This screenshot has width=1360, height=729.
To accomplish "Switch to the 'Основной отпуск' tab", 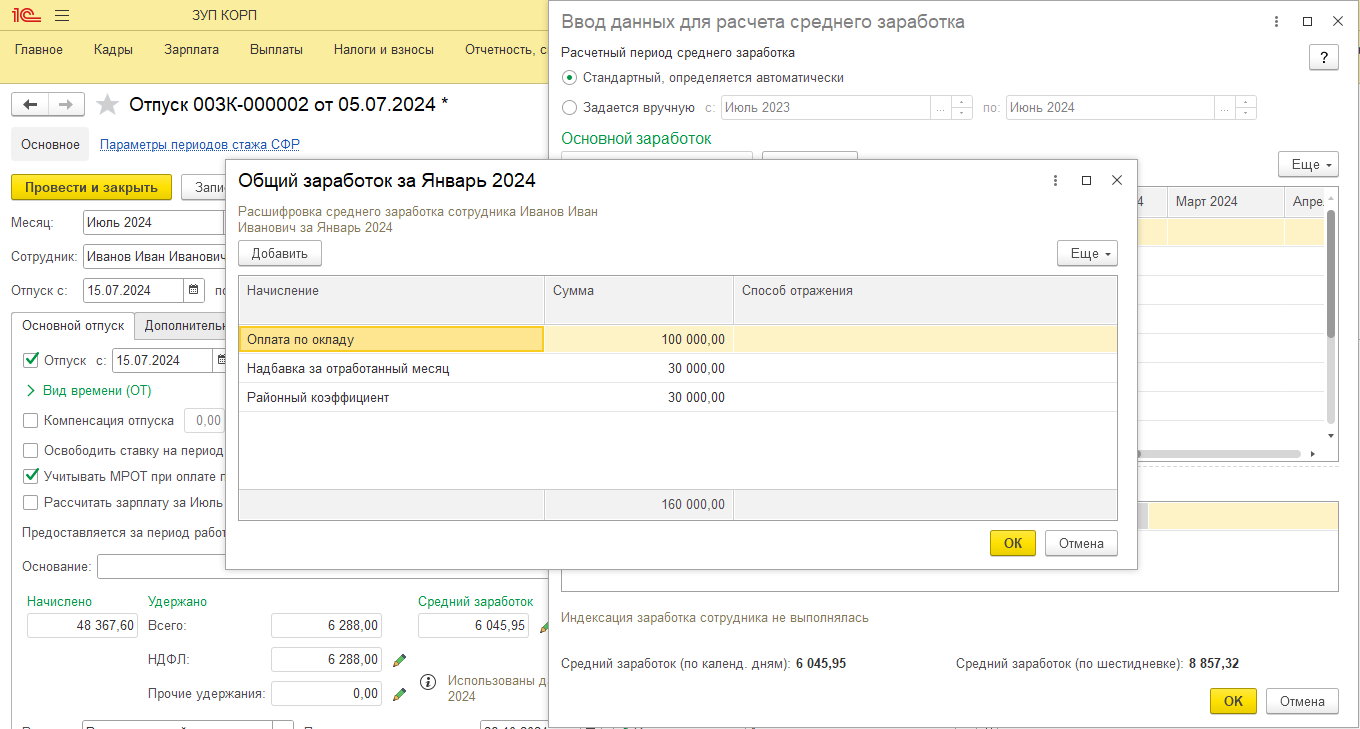I will coord(73,326).
